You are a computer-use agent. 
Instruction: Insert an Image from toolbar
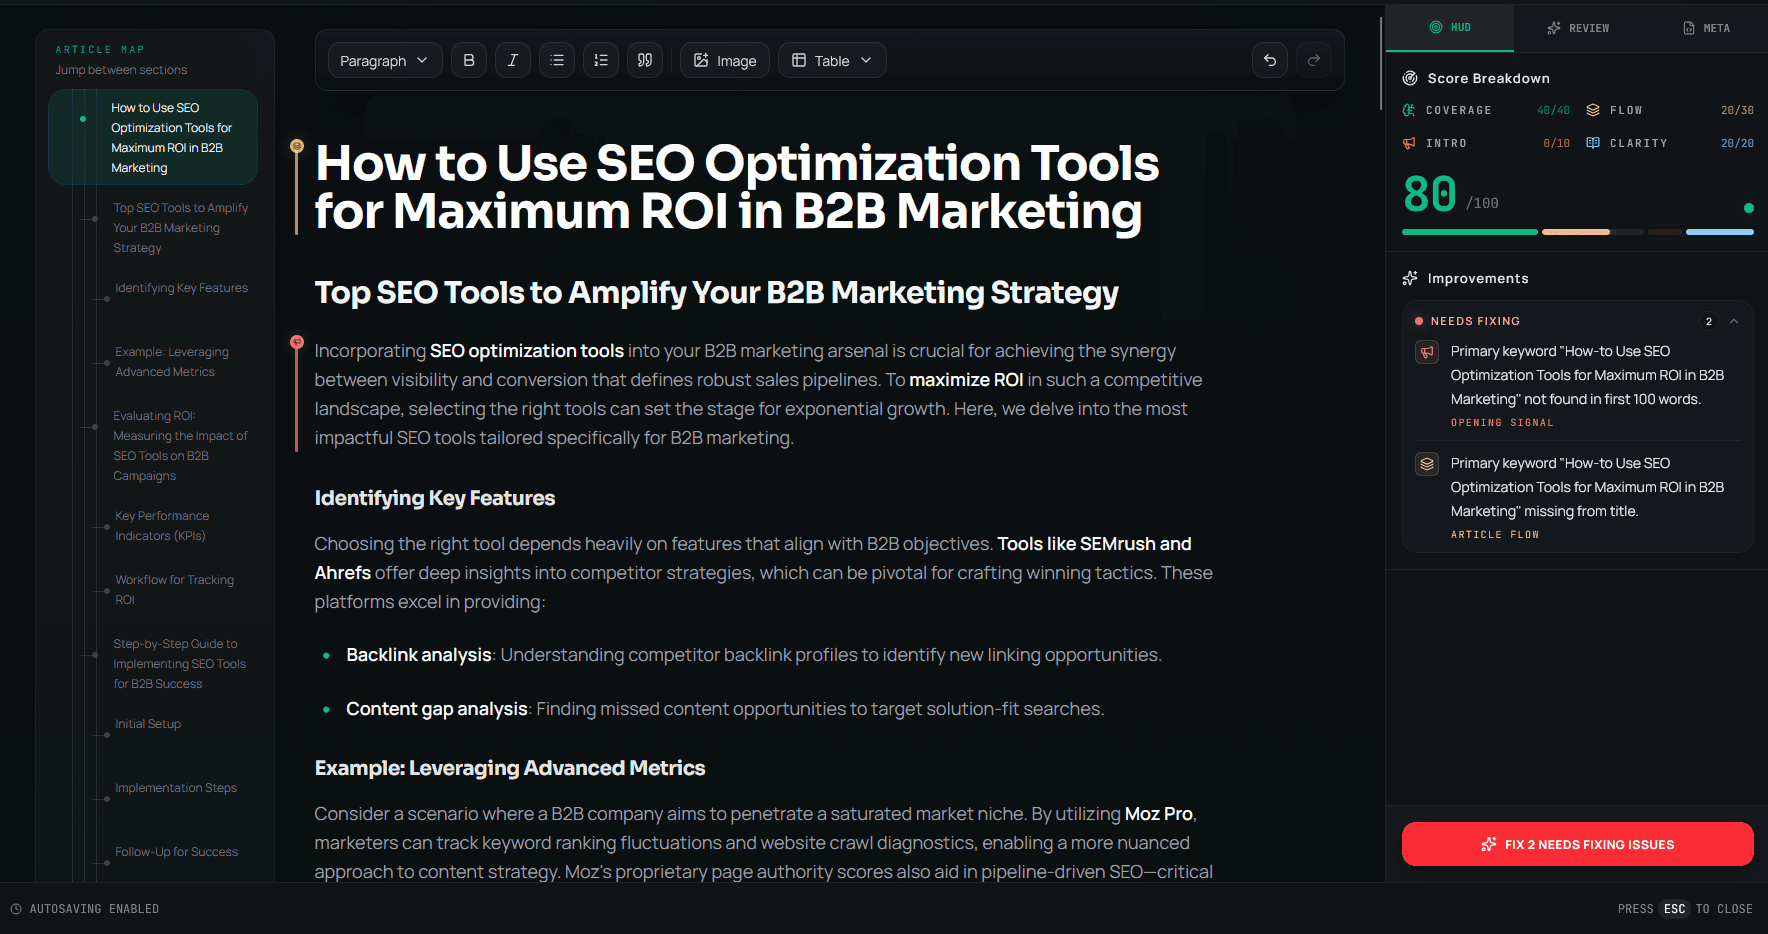[725, 60]
